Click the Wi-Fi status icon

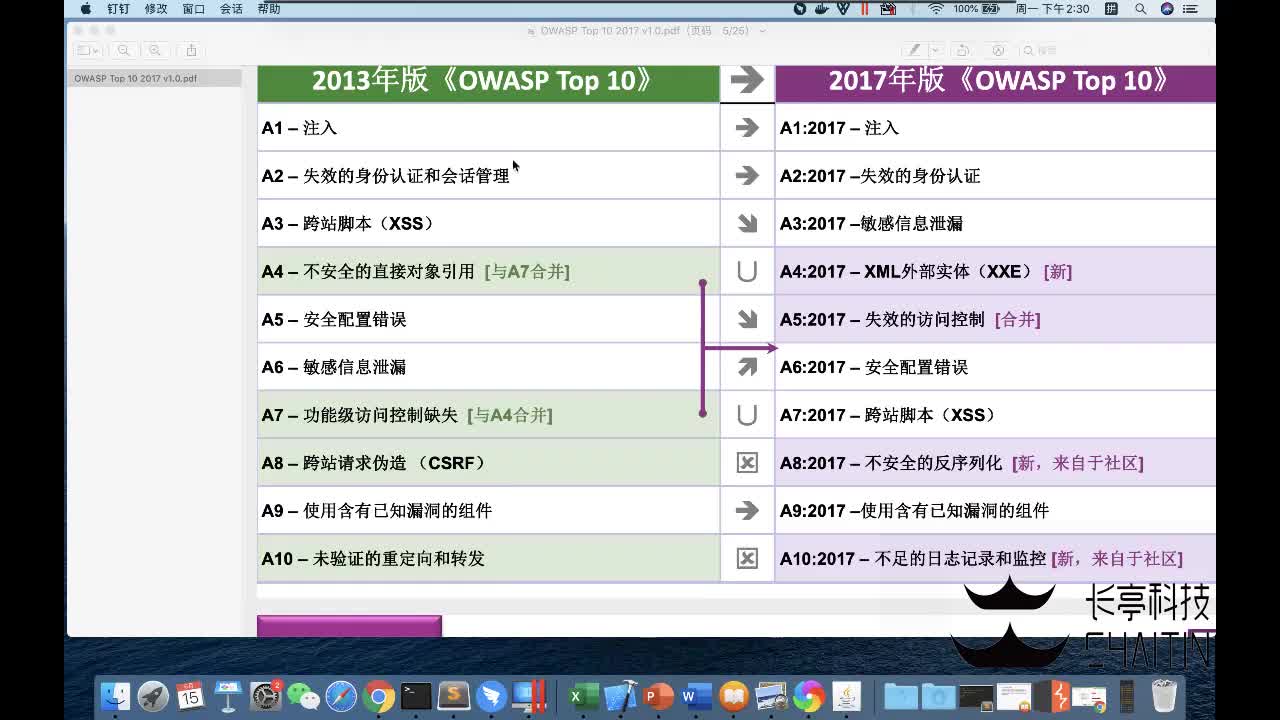(936, 9)
